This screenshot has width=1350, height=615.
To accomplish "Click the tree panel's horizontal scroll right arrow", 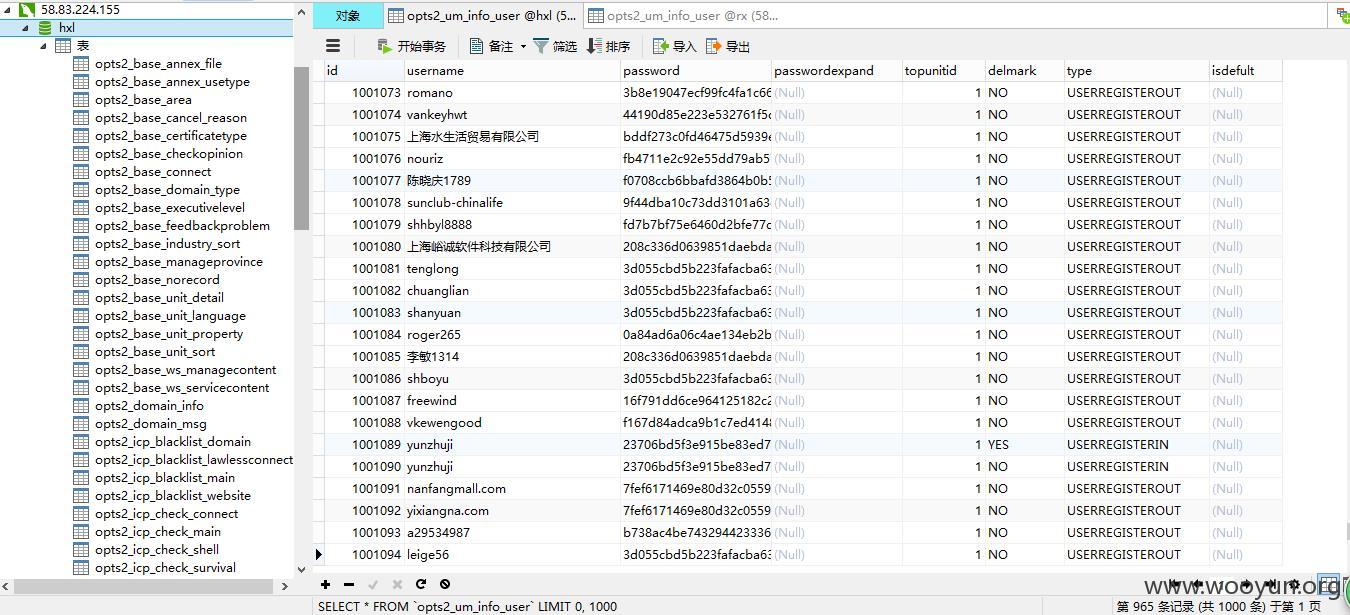I will click(x=285, y=587).
